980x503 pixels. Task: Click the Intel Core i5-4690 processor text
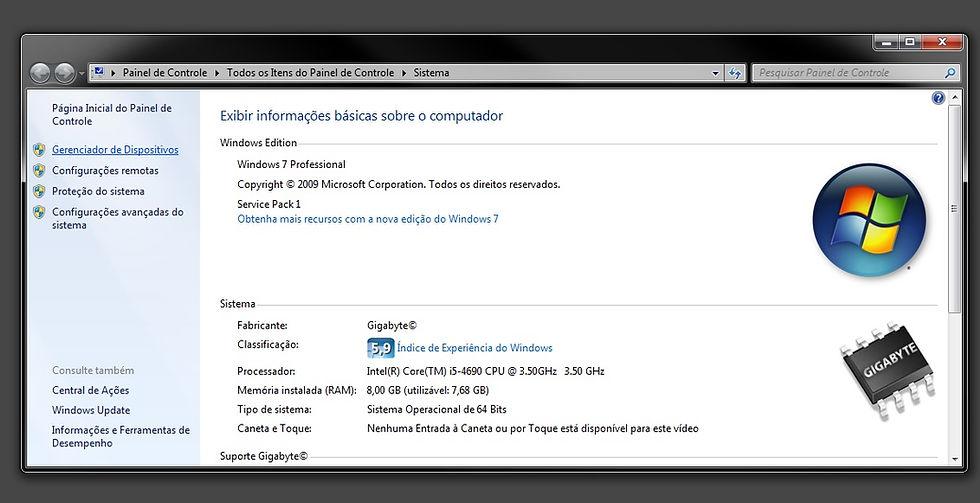click(x=486, y=371)
